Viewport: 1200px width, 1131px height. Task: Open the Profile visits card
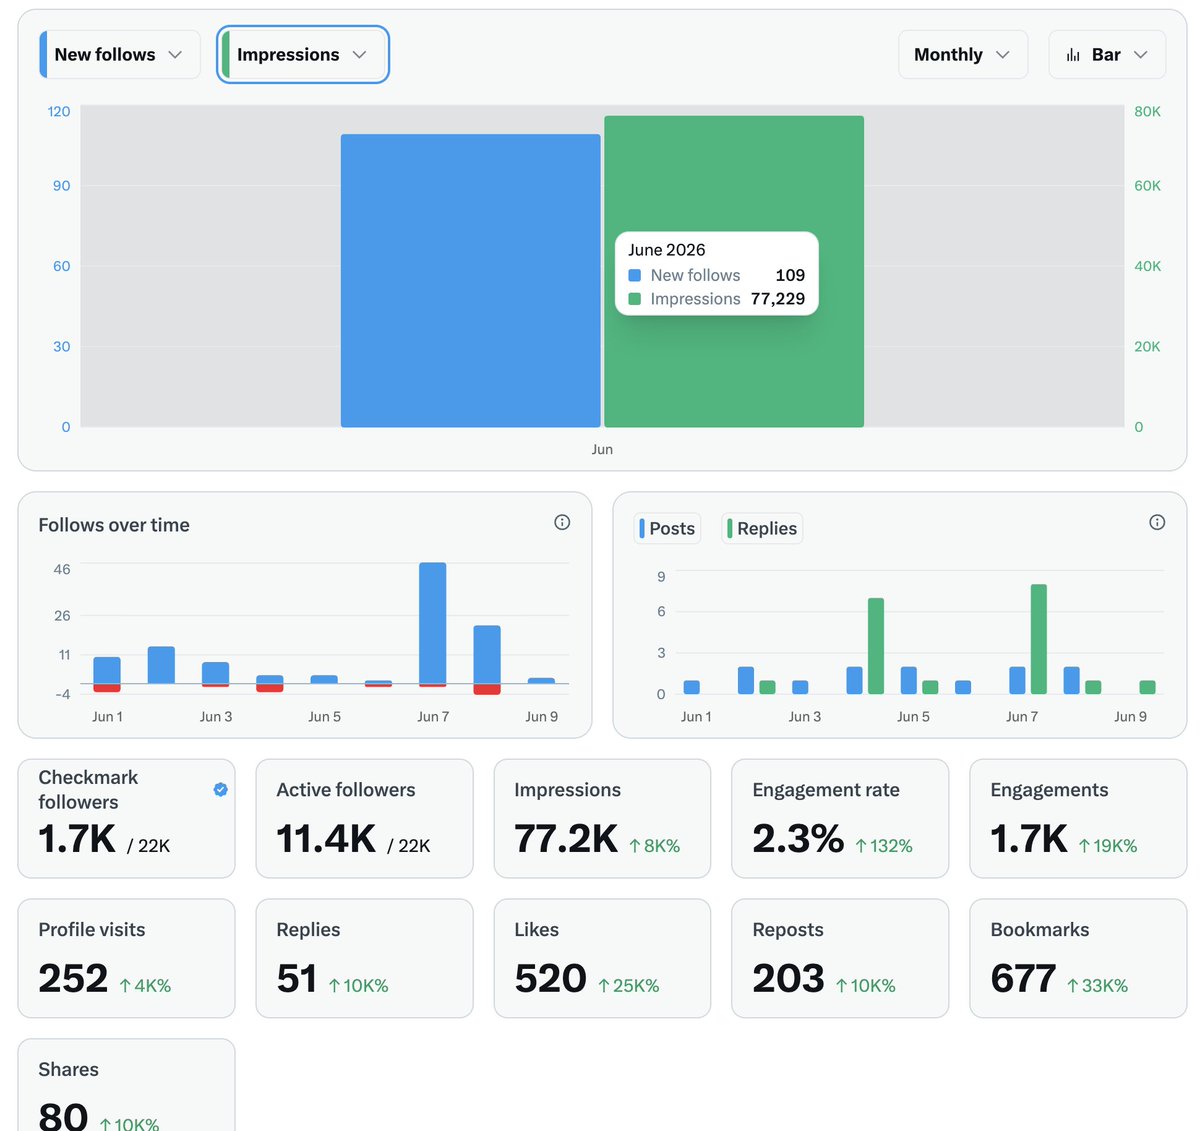tap(126, 959)
